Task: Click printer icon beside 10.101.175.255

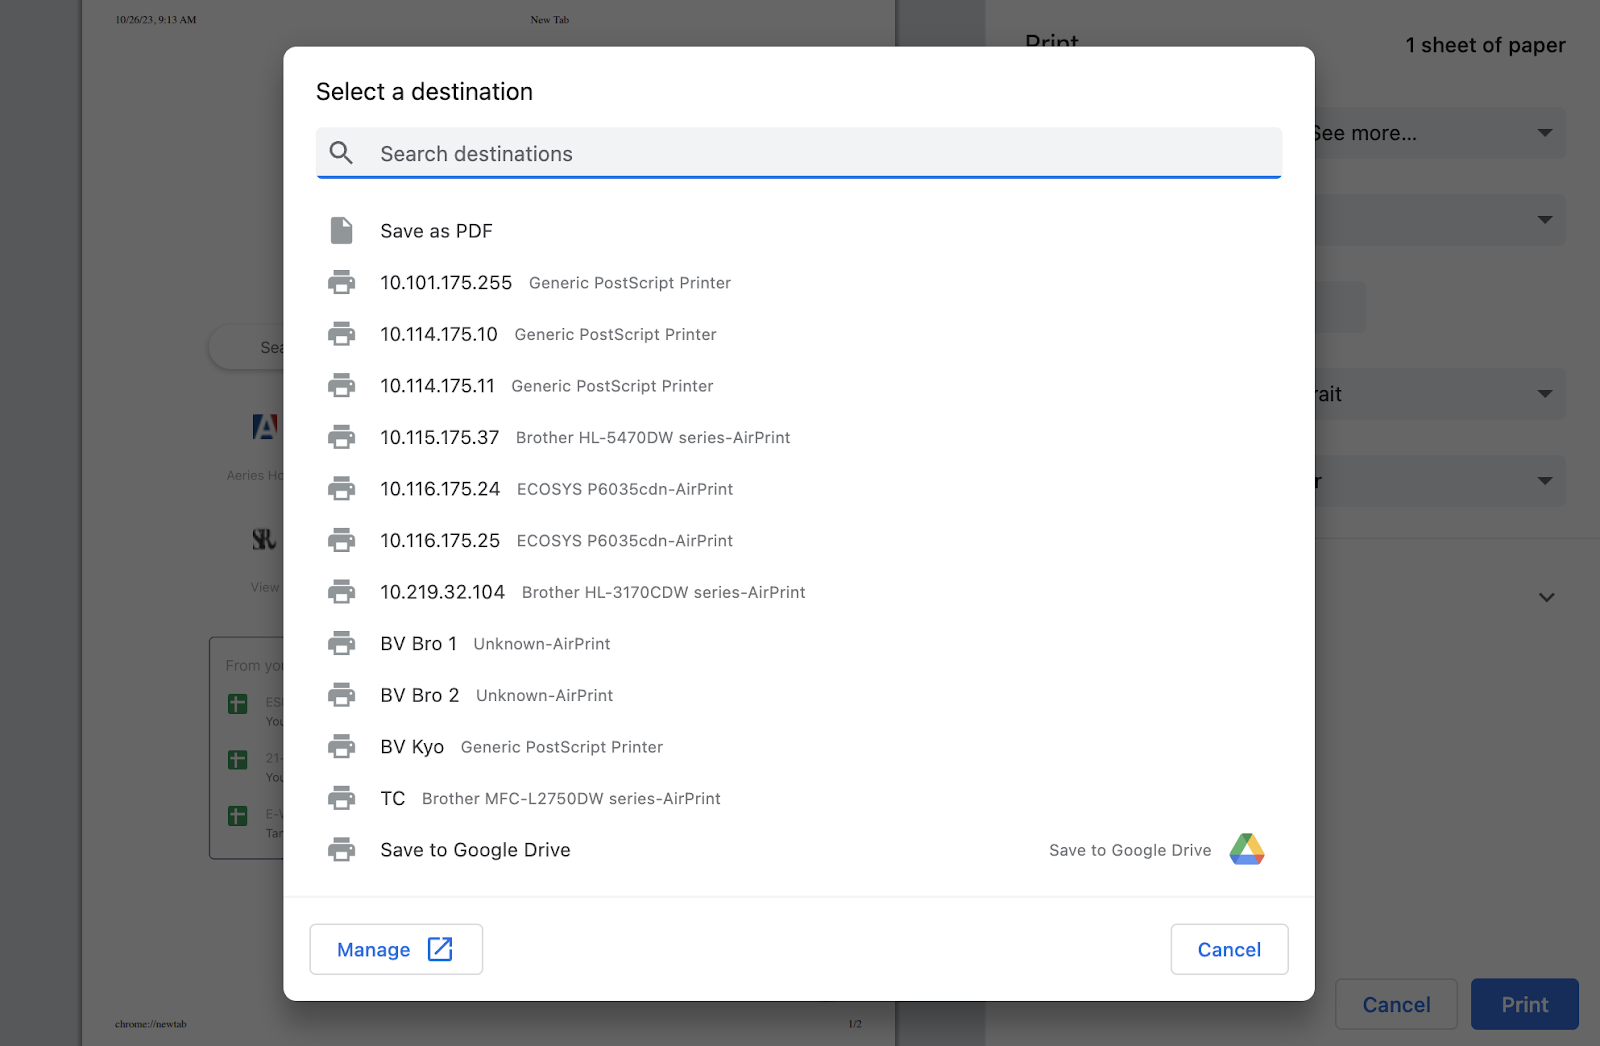Action: point(341,283)
